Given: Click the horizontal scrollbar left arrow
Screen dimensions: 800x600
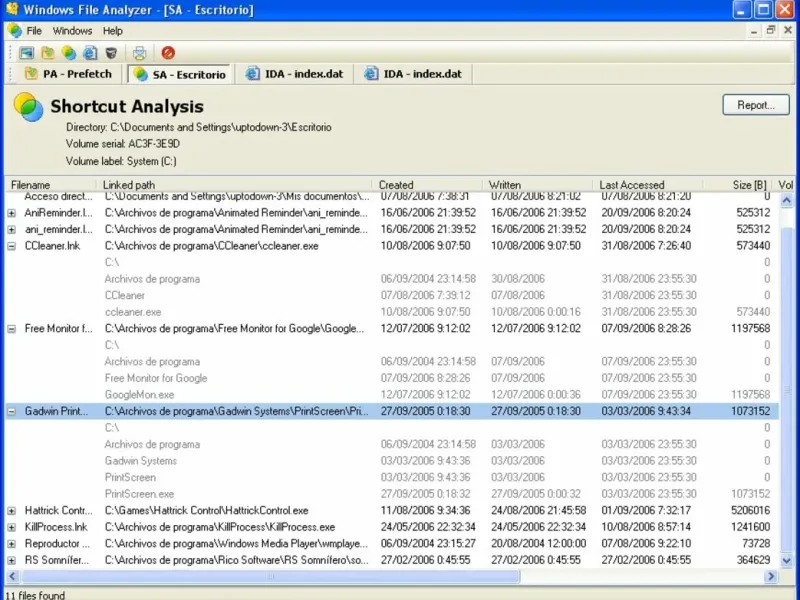Looking at the screenshot, I should (x=12, y=577).
